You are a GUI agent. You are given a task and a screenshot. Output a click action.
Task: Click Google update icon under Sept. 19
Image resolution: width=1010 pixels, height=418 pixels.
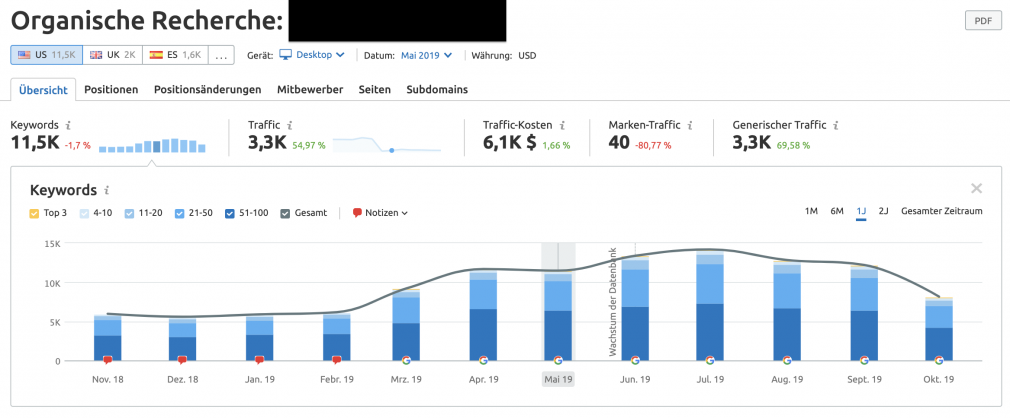tap(864, 360)
